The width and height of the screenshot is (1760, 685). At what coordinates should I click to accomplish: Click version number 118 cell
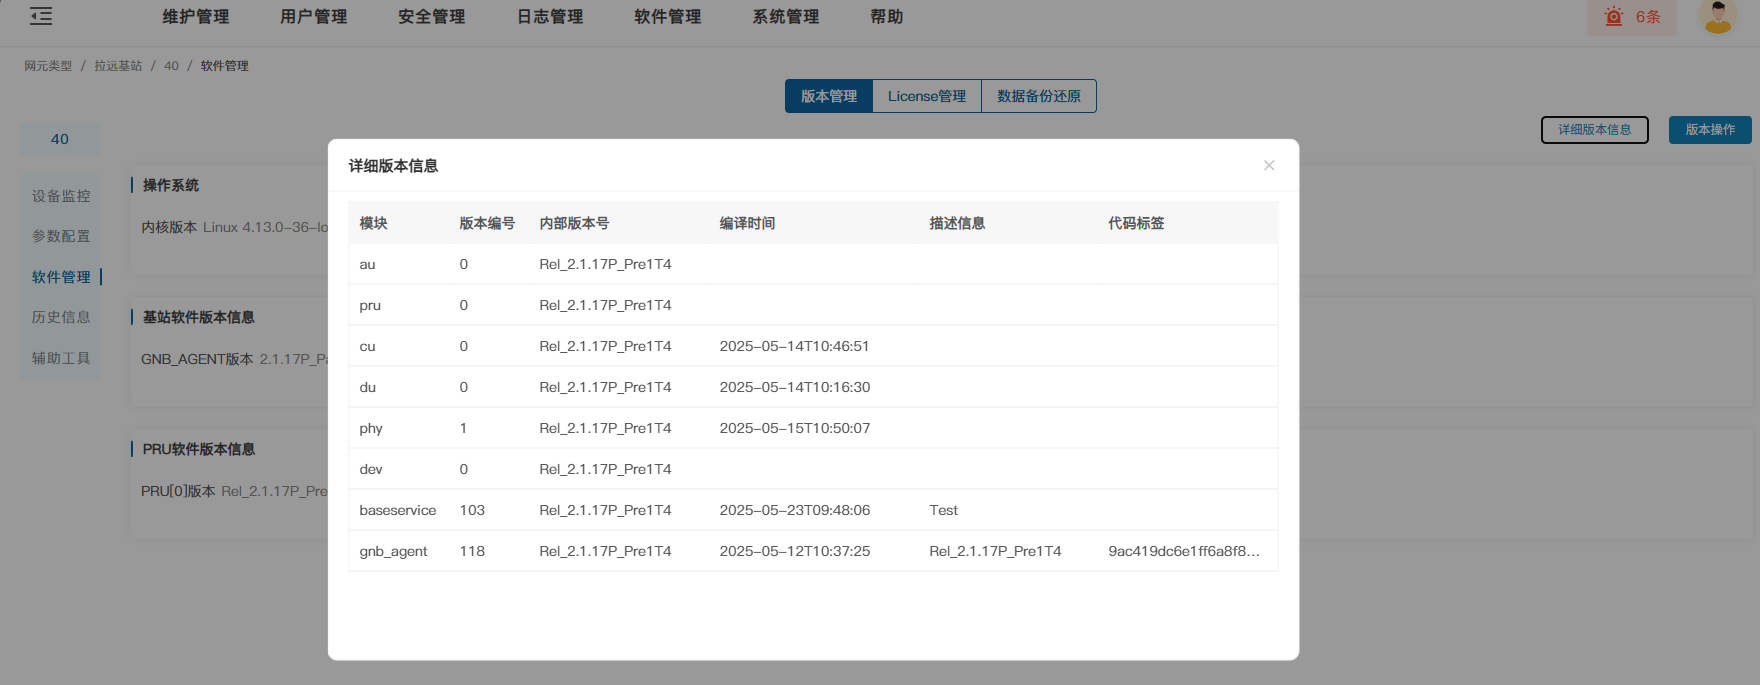[472, 551]
